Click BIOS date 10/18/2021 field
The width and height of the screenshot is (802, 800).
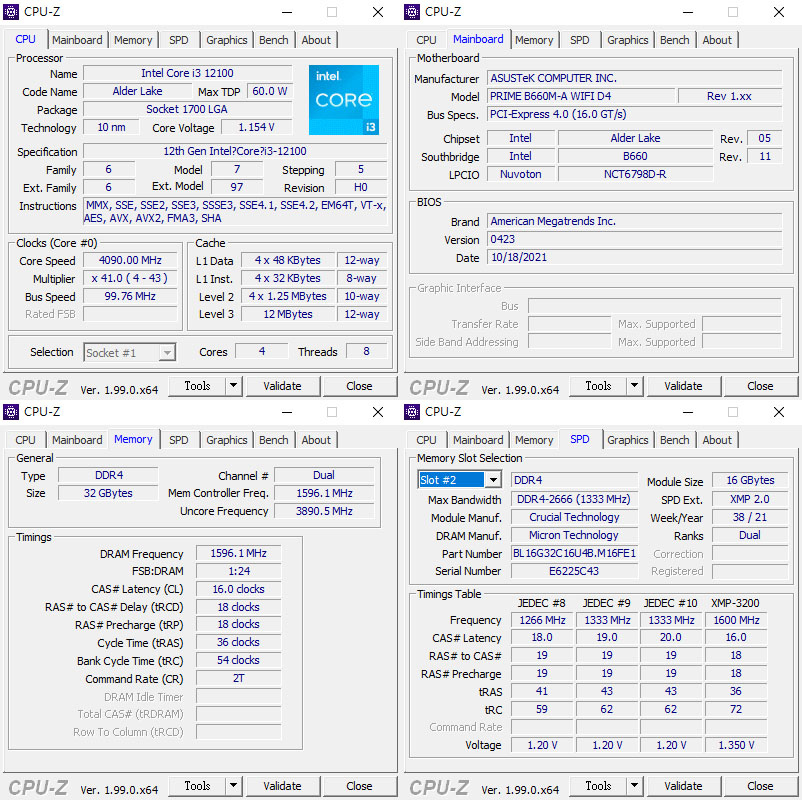[x=634, y=257]
